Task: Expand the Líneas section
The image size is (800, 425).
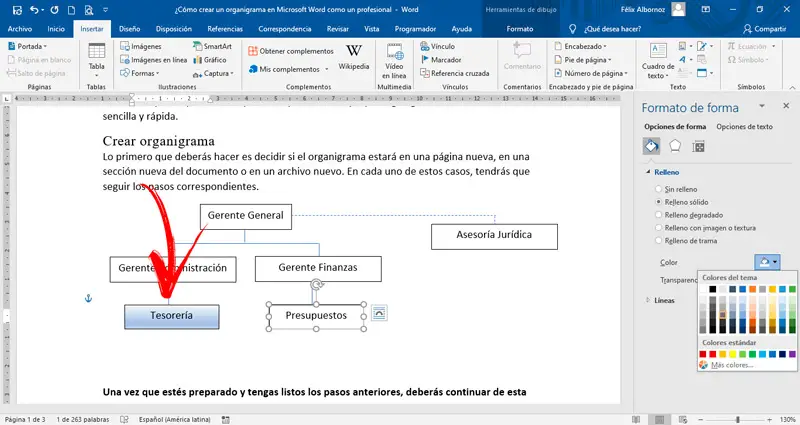Action: pyautogui.click(x=660, y=301)
